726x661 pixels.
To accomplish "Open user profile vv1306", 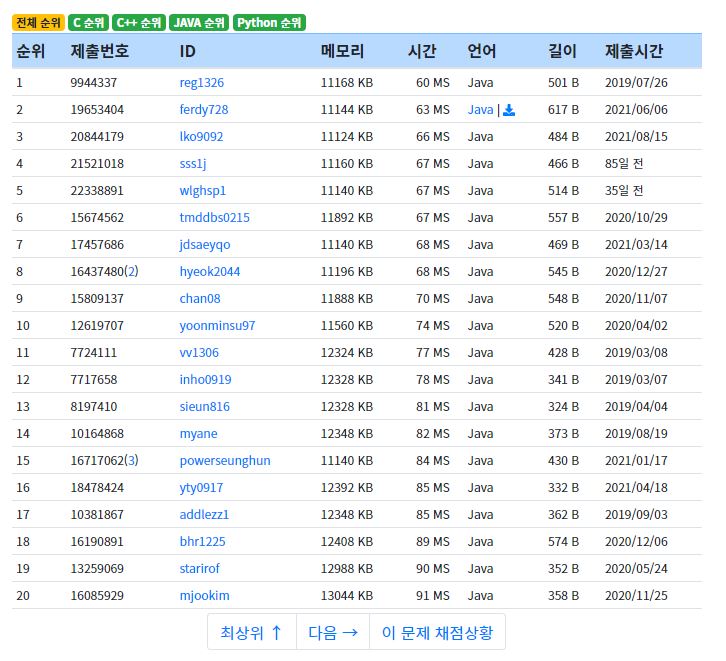I will (x=199, y=353).
